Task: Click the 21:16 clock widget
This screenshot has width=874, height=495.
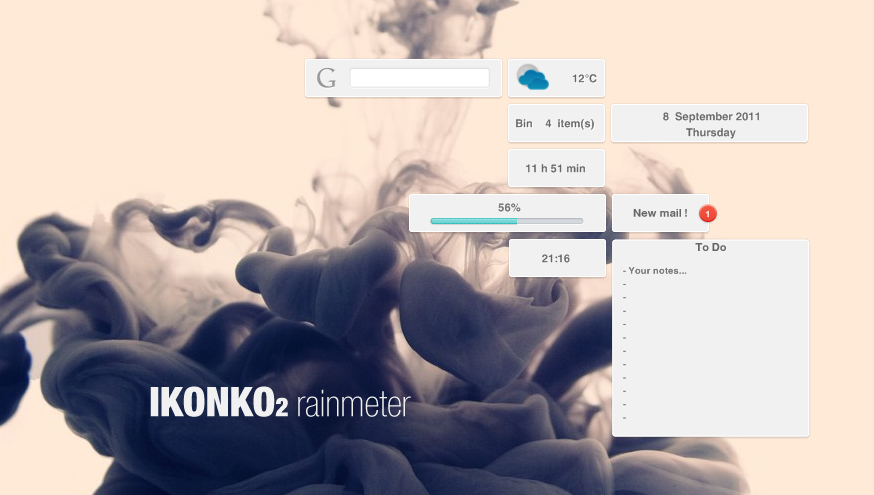Action: pos(556,259)
